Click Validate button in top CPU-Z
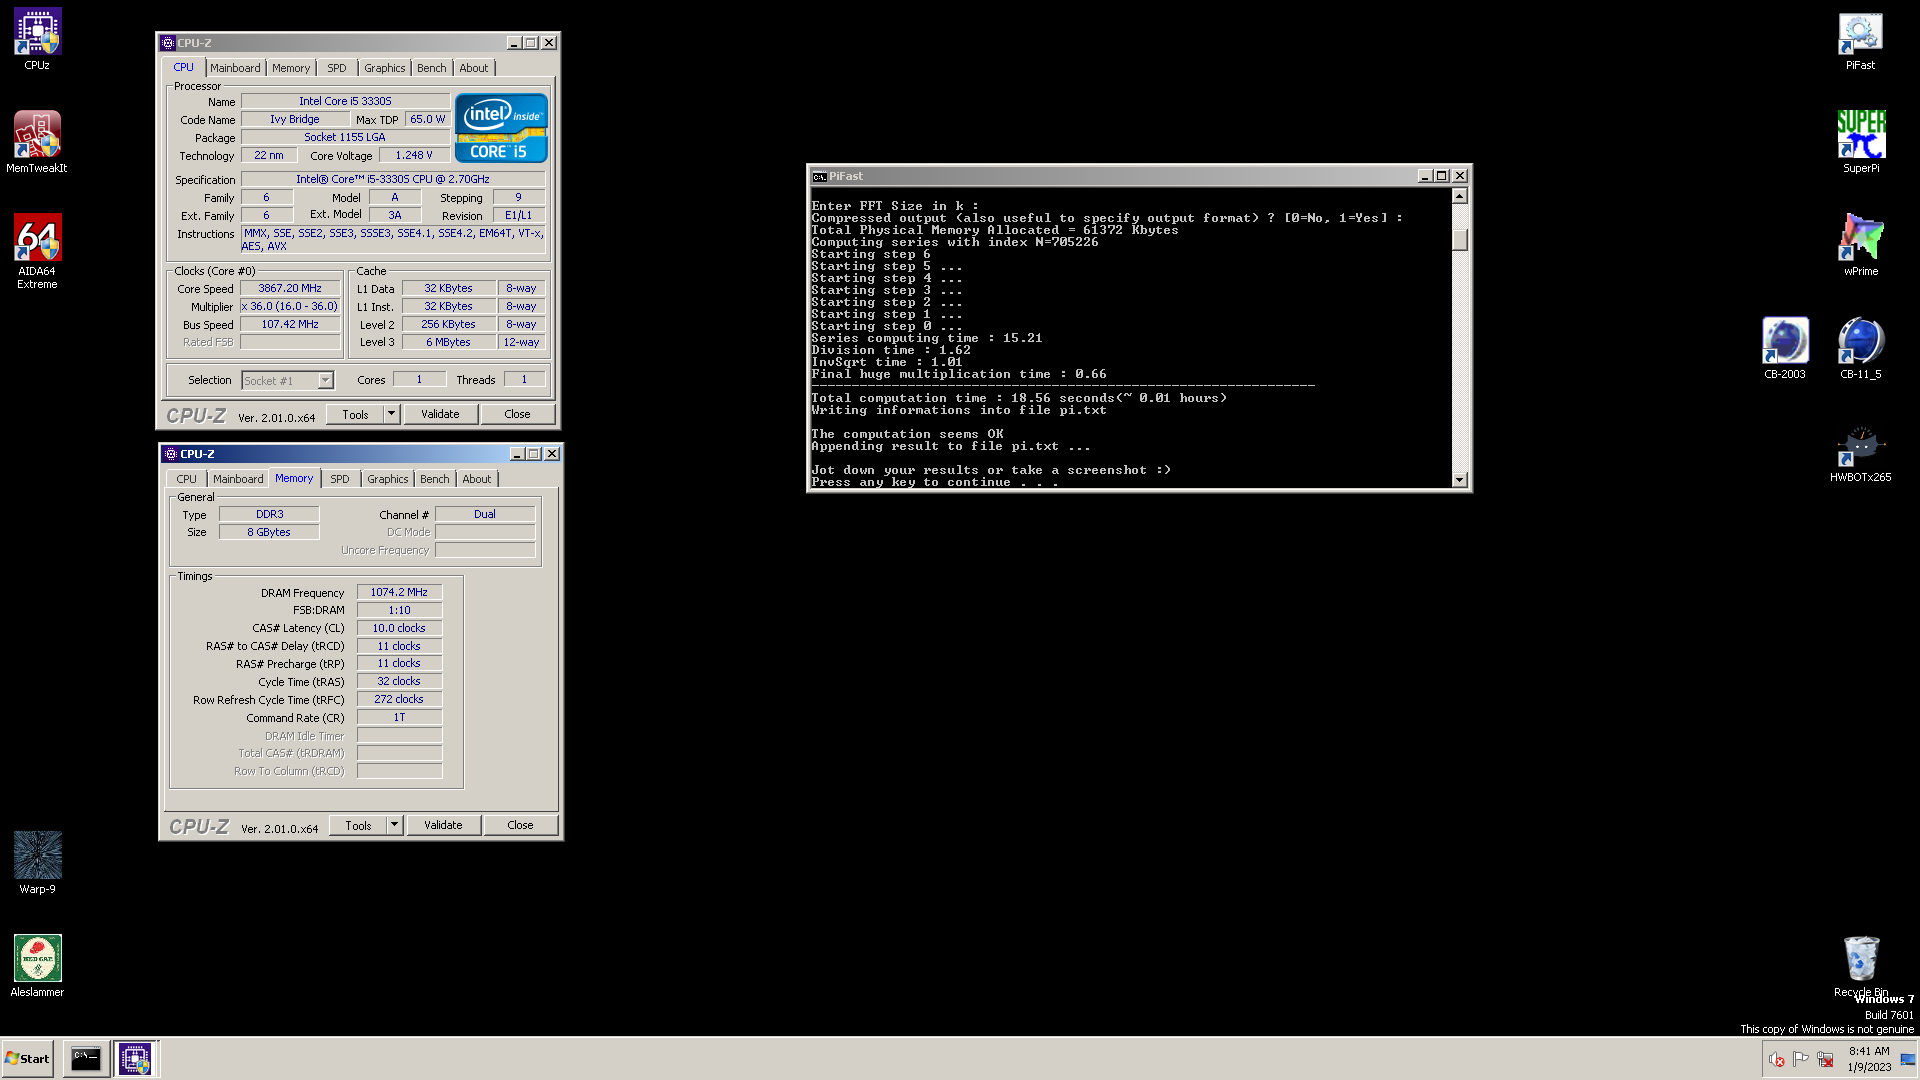This screenshot has width=1920, height=1080. [x=440, y=414]
